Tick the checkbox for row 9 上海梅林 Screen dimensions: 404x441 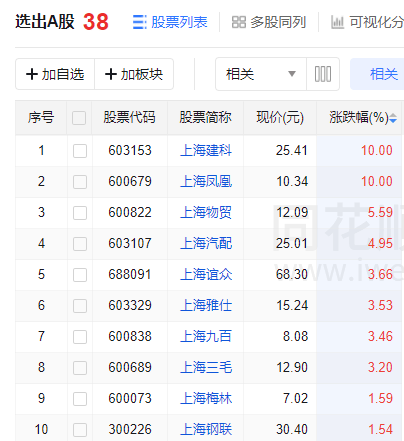point(80,399)
